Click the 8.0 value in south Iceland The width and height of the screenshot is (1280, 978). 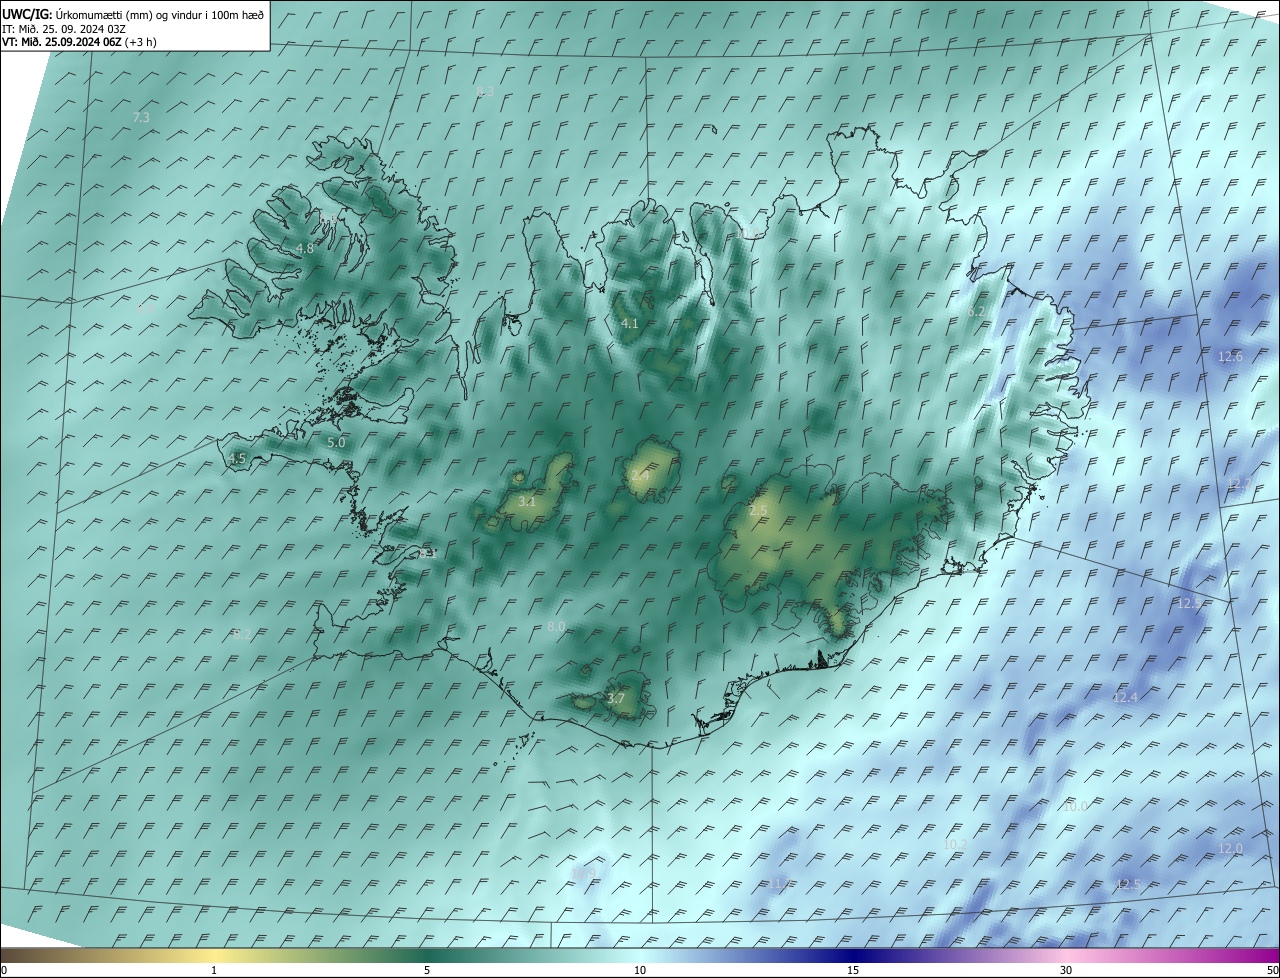[x=557, y=627]
